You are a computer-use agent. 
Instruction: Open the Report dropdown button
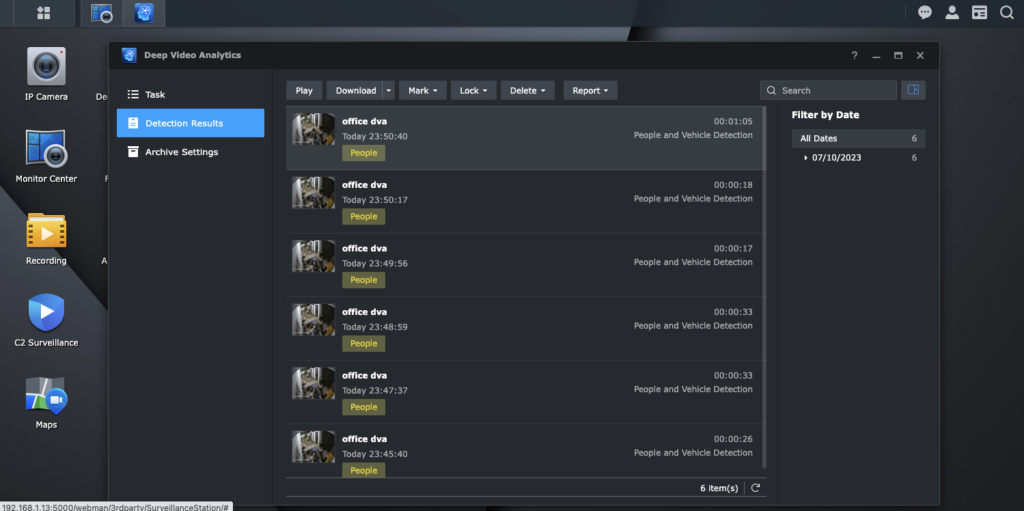click(590, 91)
